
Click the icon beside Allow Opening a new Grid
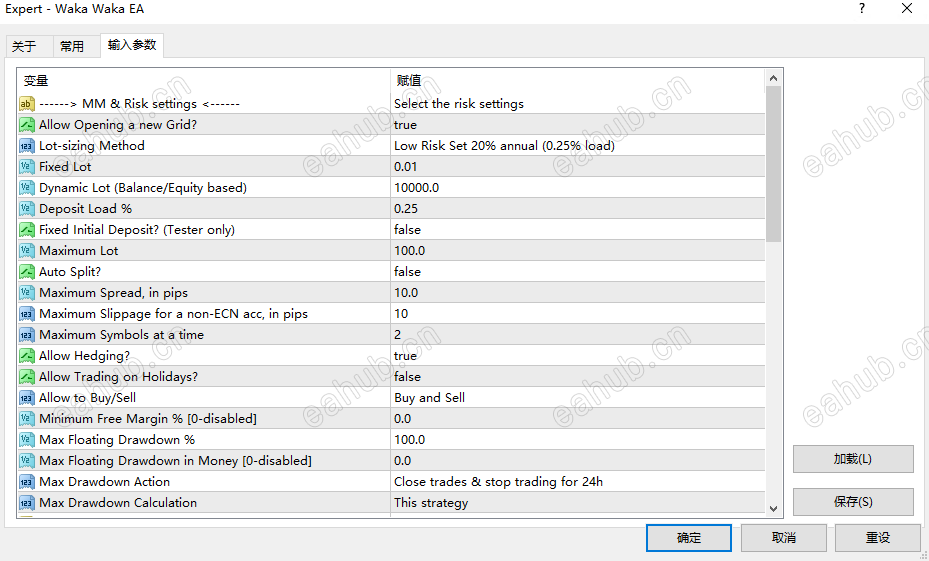pyautogui.click(x=27, y=125)
